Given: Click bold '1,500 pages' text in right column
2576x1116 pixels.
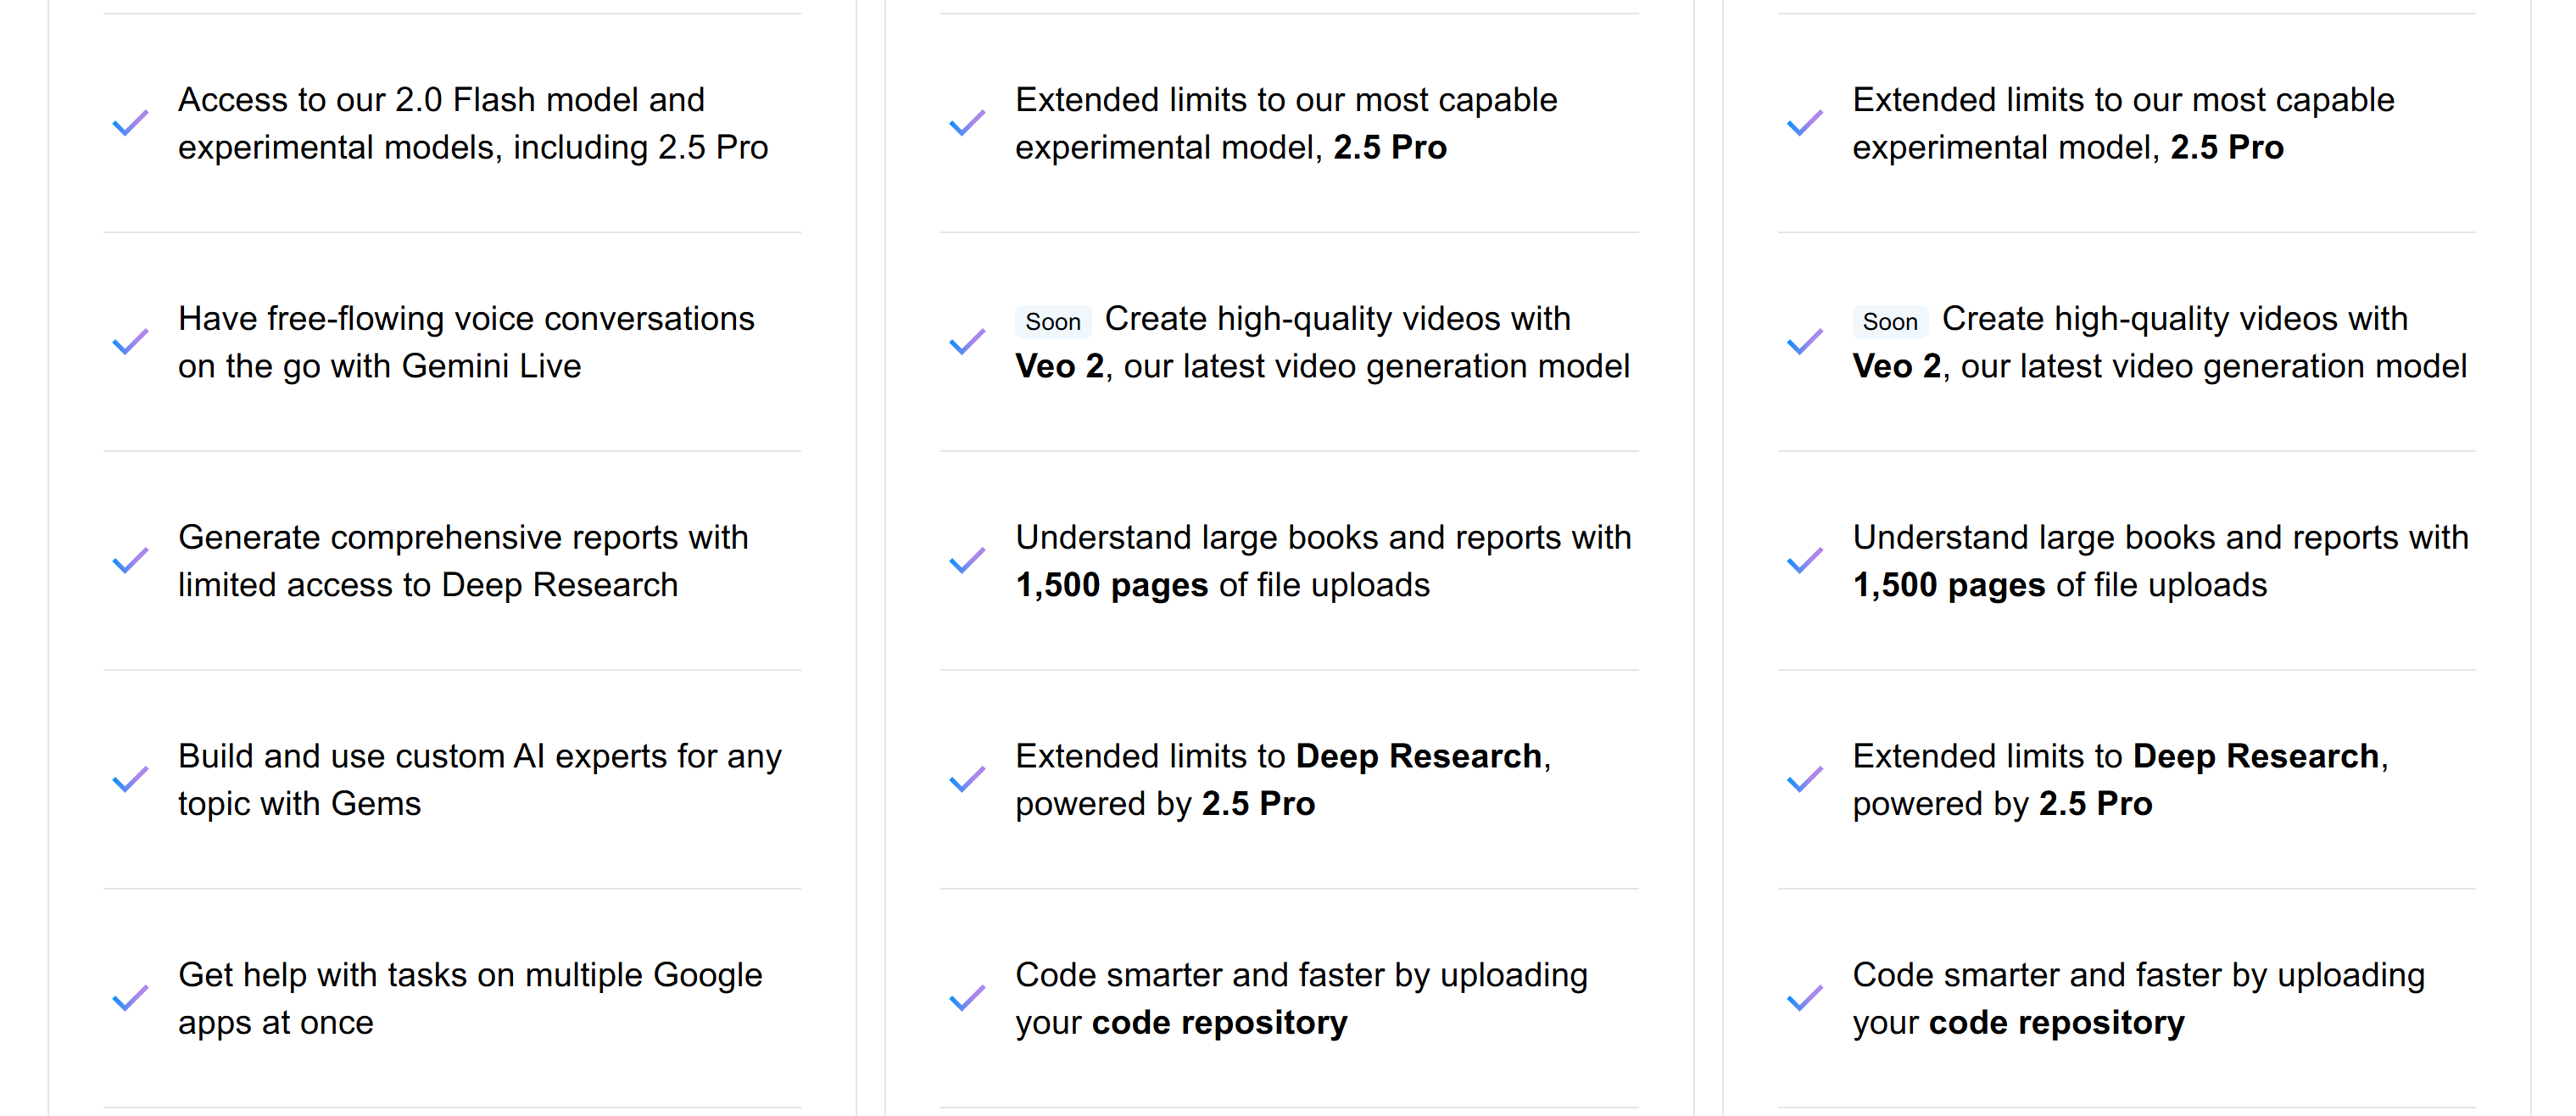Looking at the screenshot, I should [1949, 585].
